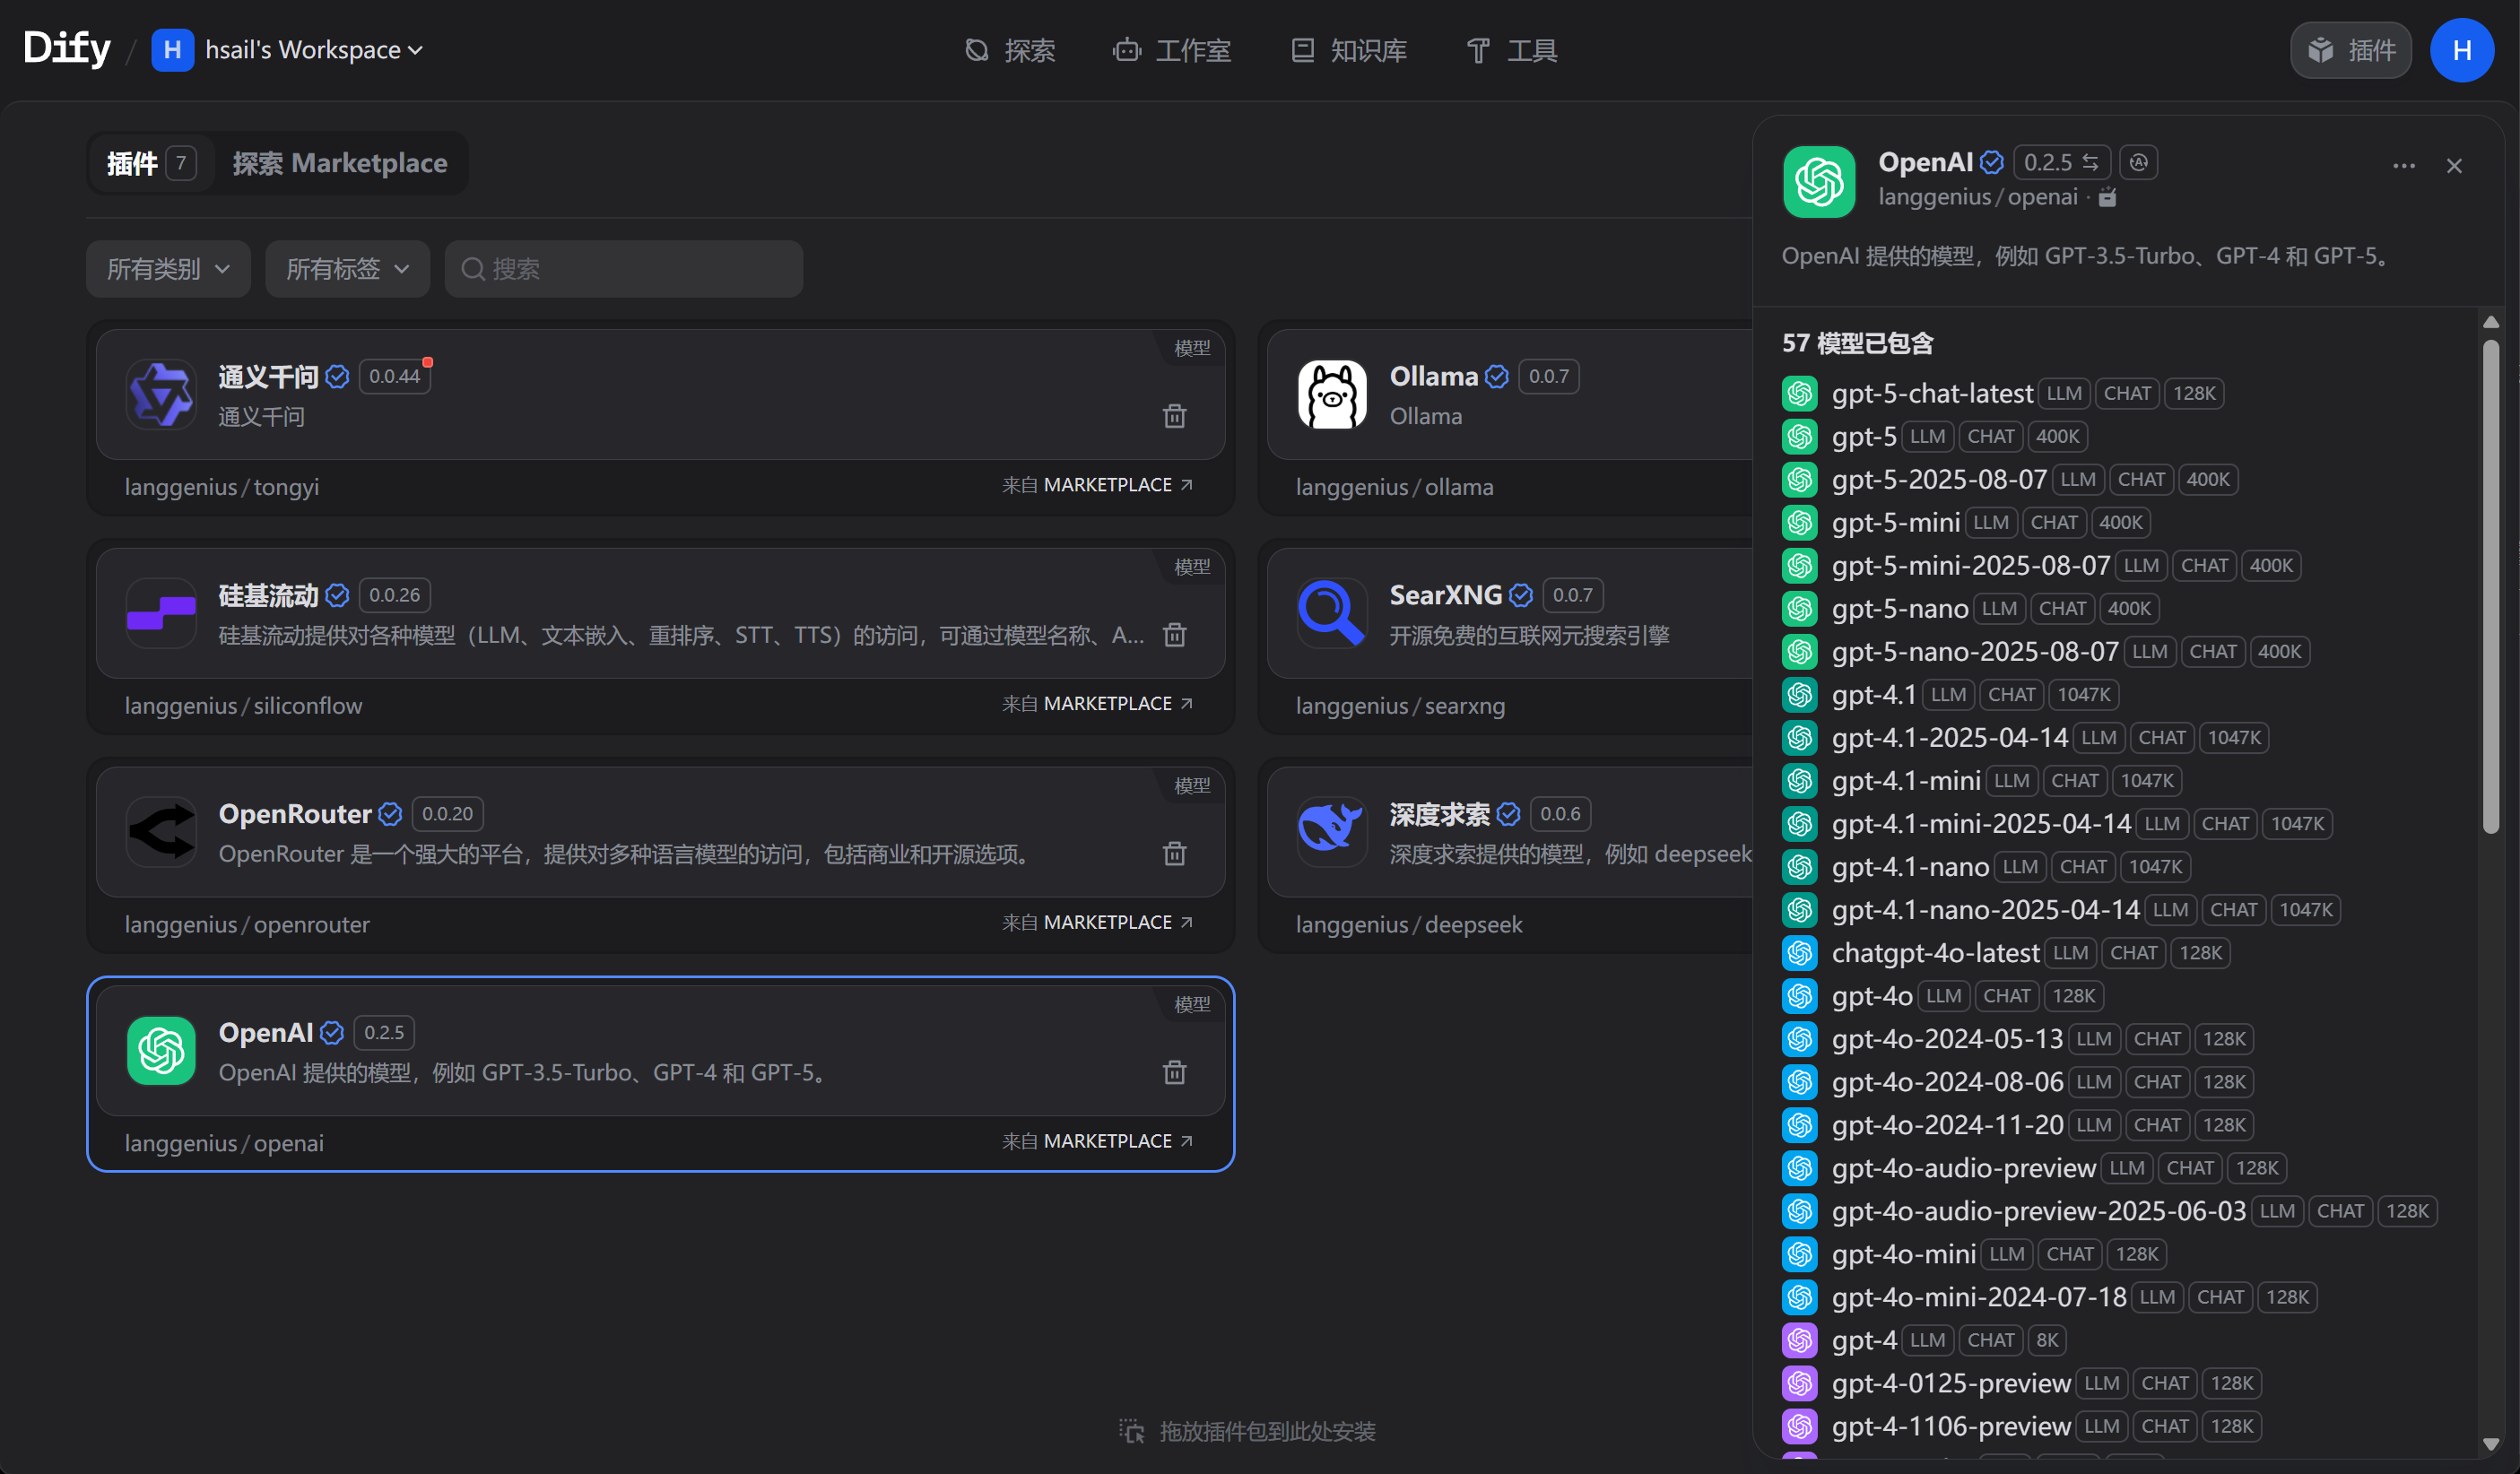This screenshot has height=1474, width=2520.
Task: Click the OpenRouter plugin icon
Action: pyautogui.click(x=161, y=832)
